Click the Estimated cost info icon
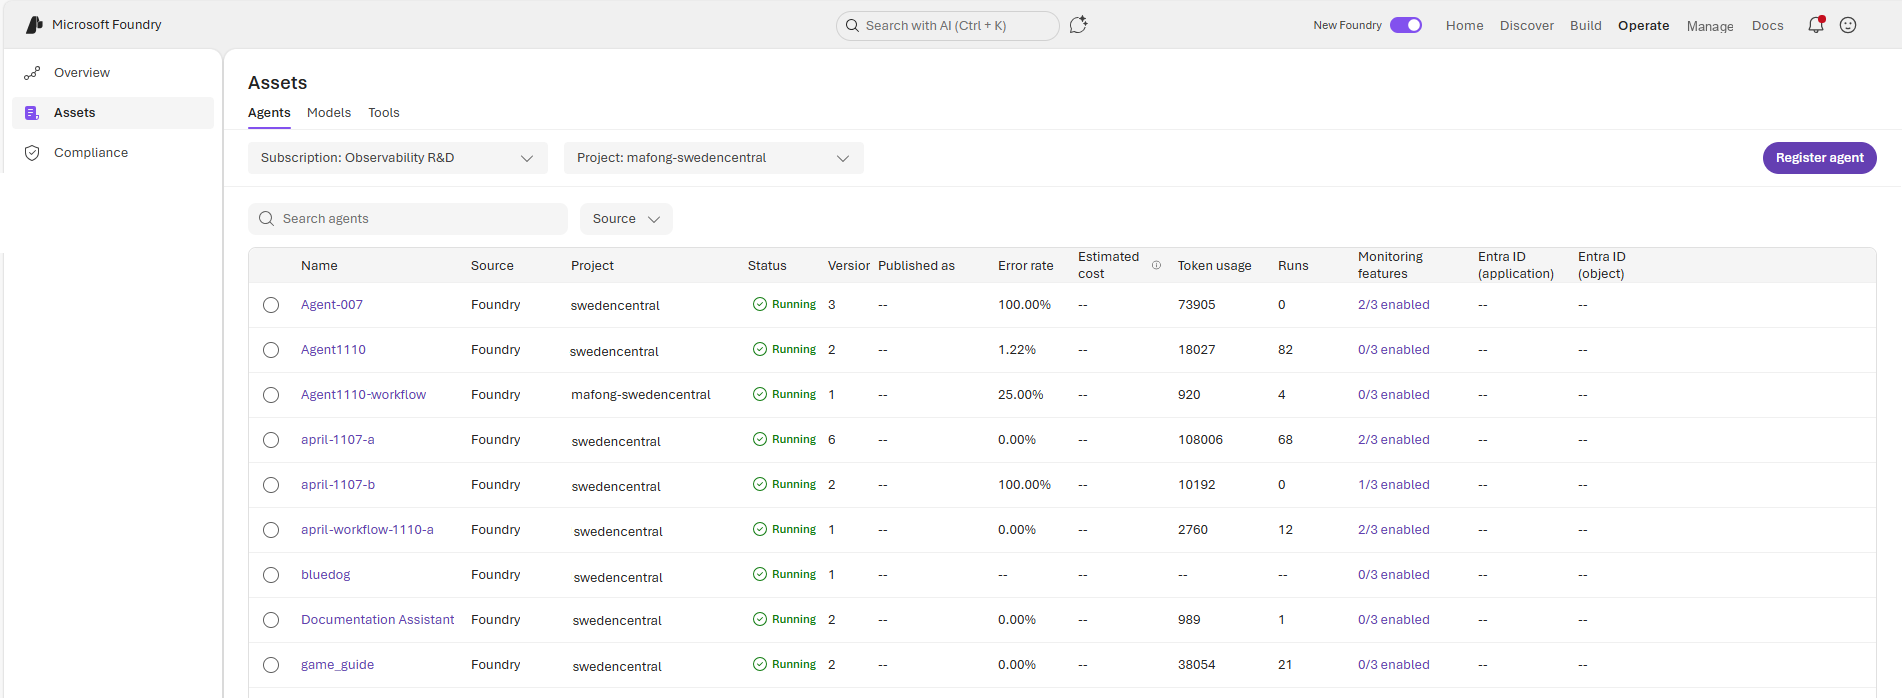This screenshot has height=698, width=1902. tap(1156, 265)
